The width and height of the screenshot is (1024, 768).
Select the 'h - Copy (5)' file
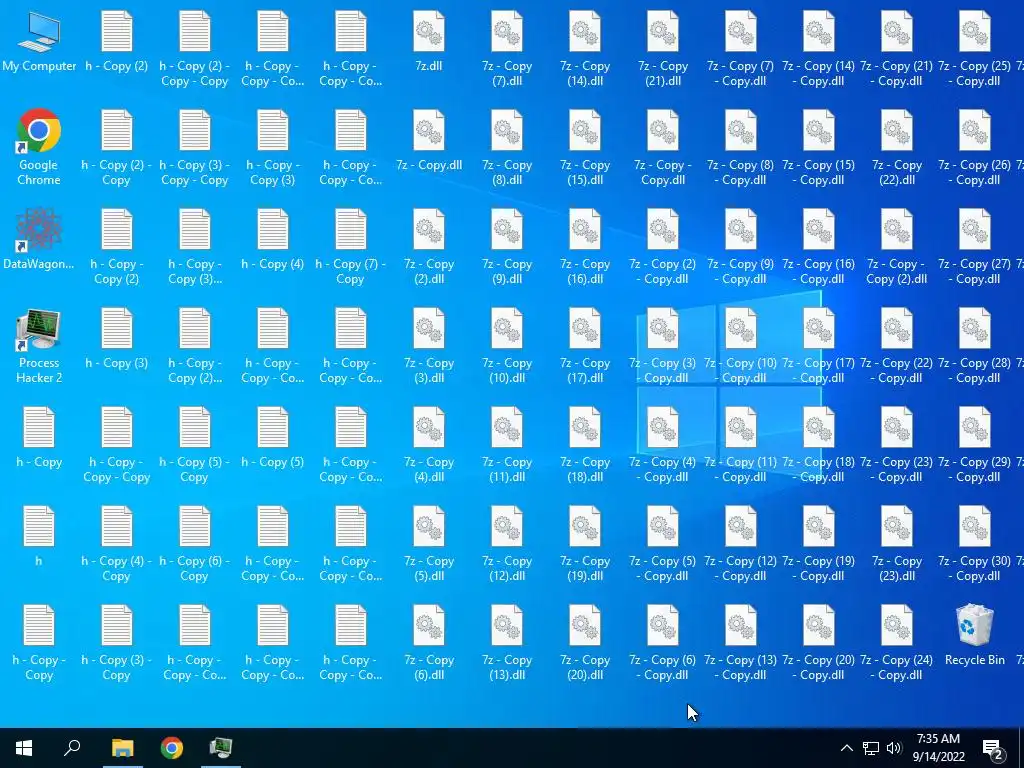click(273, 437)
